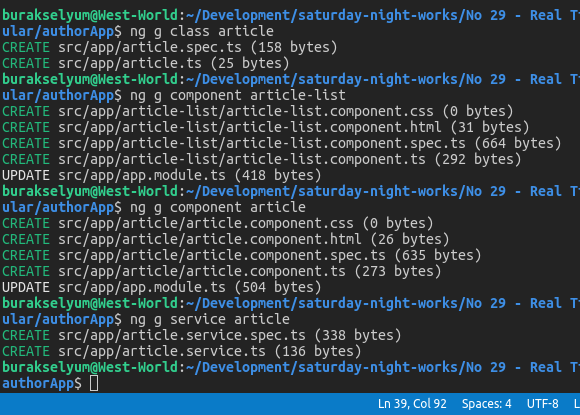Click the terminal cursor at the authorApp$ prompt

click(x=94, y=383)
